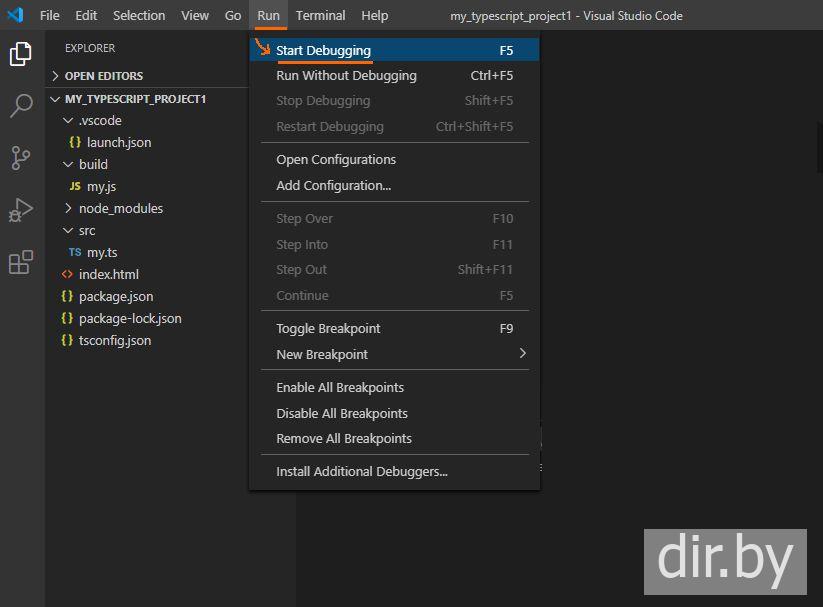This screenshot has height=607, width=823.
Task: Click the JS icon of my.js
Action: 75,187
